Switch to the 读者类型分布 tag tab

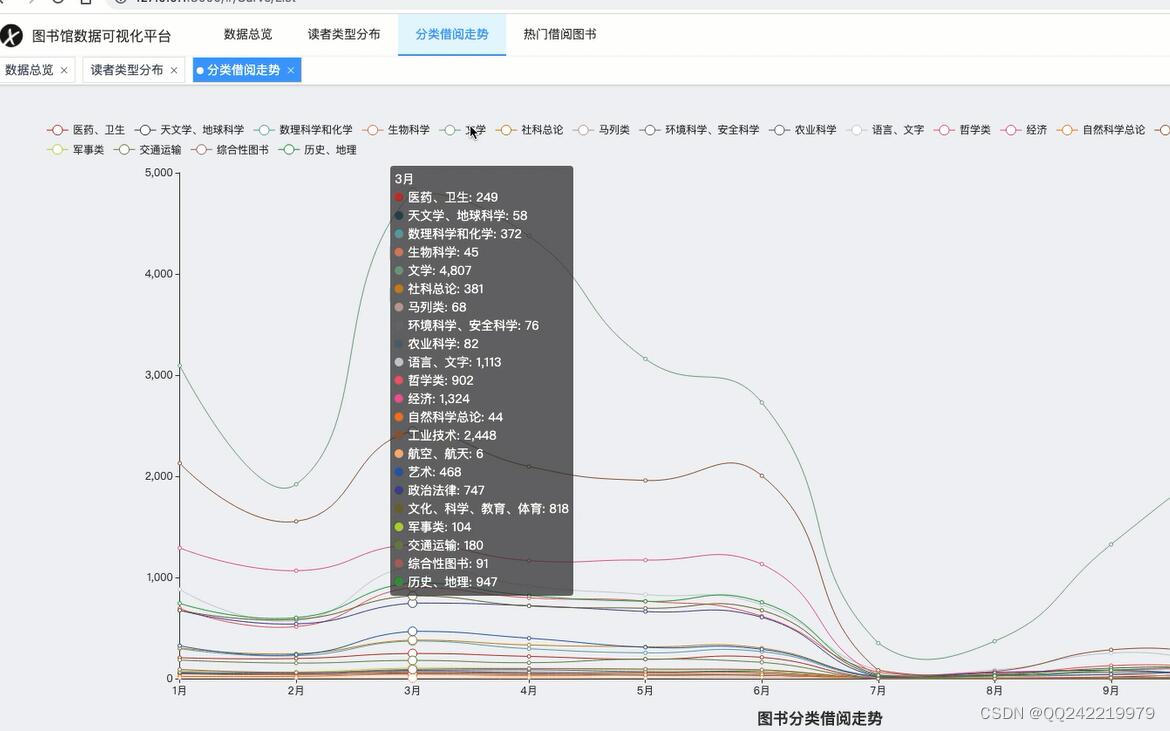click(x=127, y=70)
